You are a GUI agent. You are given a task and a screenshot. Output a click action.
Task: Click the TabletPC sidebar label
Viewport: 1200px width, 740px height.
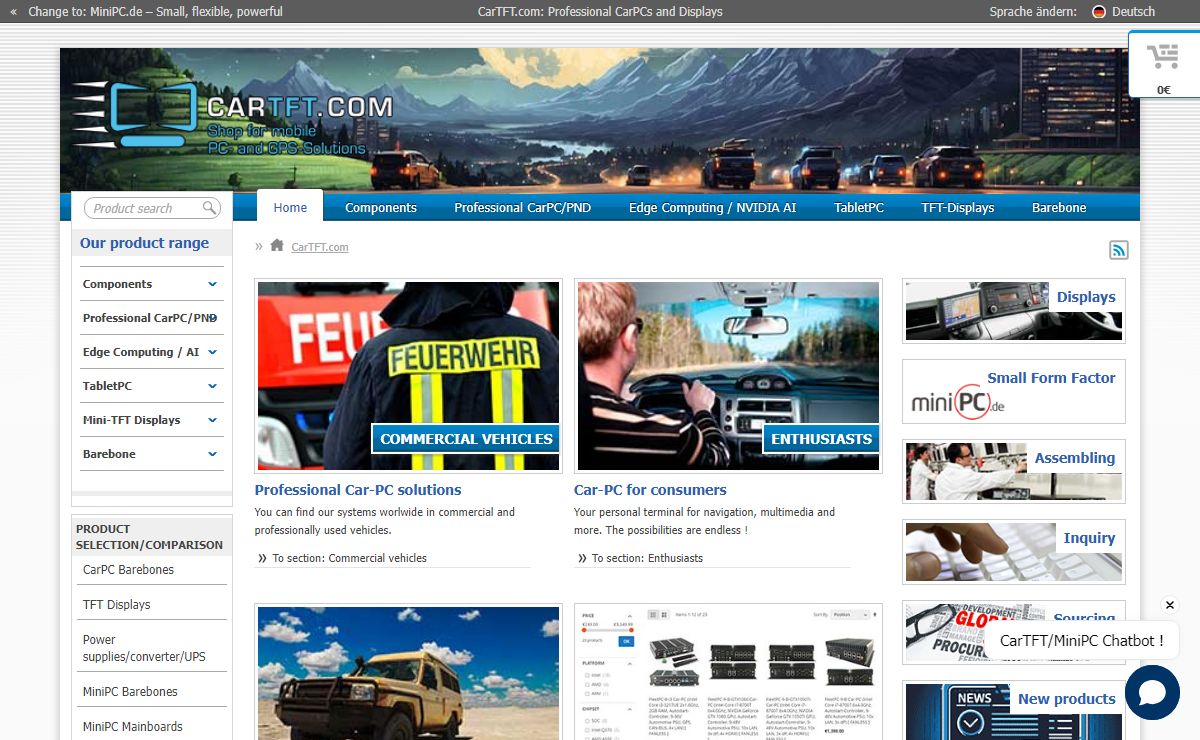pyautogui.click(x=107, y=386)
